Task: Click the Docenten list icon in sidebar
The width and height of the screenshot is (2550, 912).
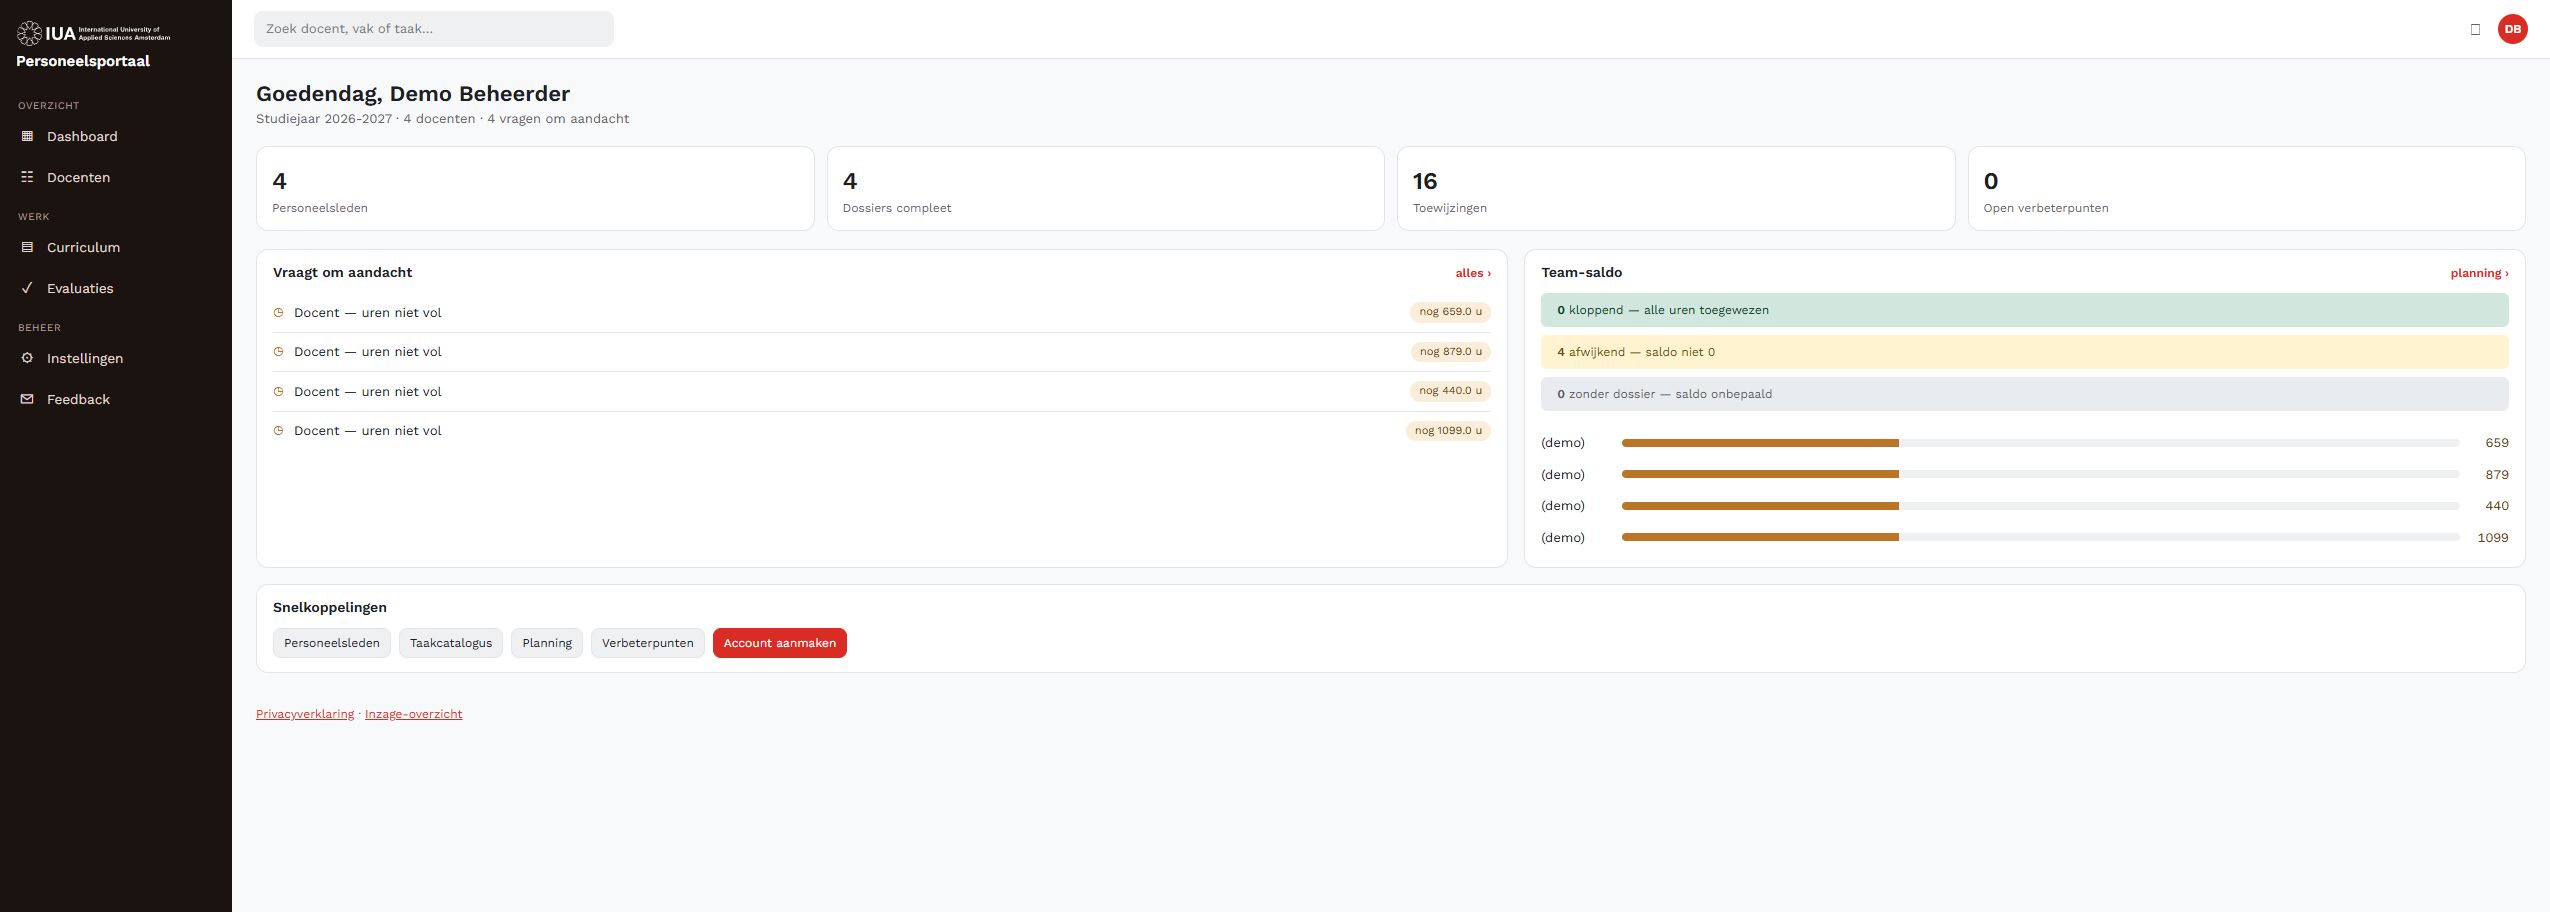Action: 27,177
